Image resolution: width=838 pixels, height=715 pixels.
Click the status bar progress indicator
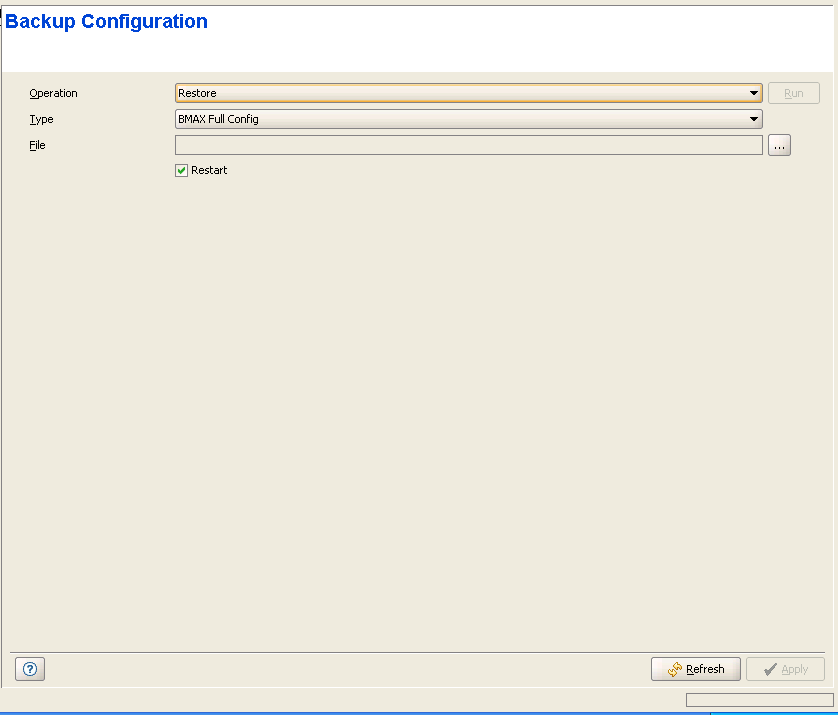[x=759, y=700]
